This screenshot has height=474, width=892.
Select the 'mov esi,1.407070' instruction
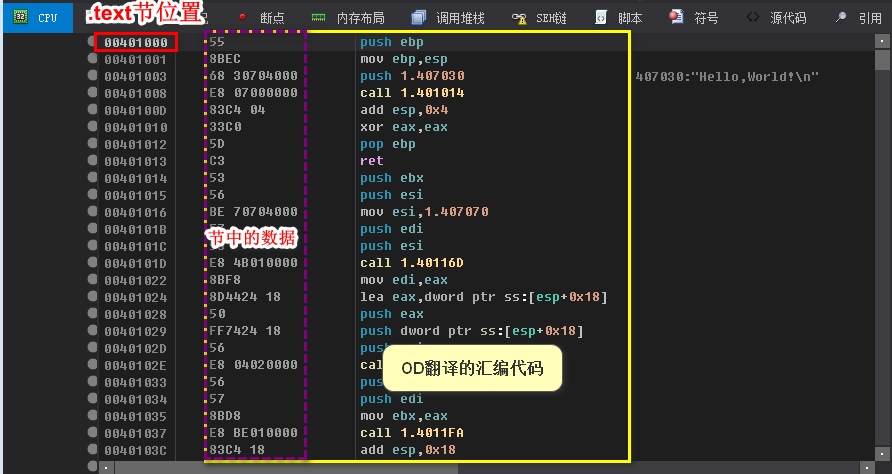424,212
